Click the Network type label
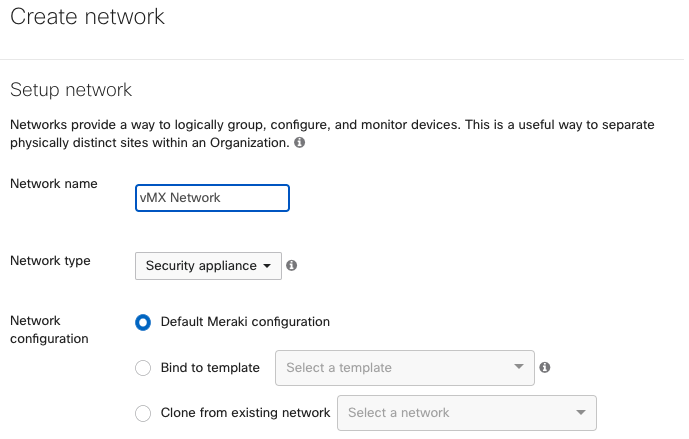 pos(50,261)
